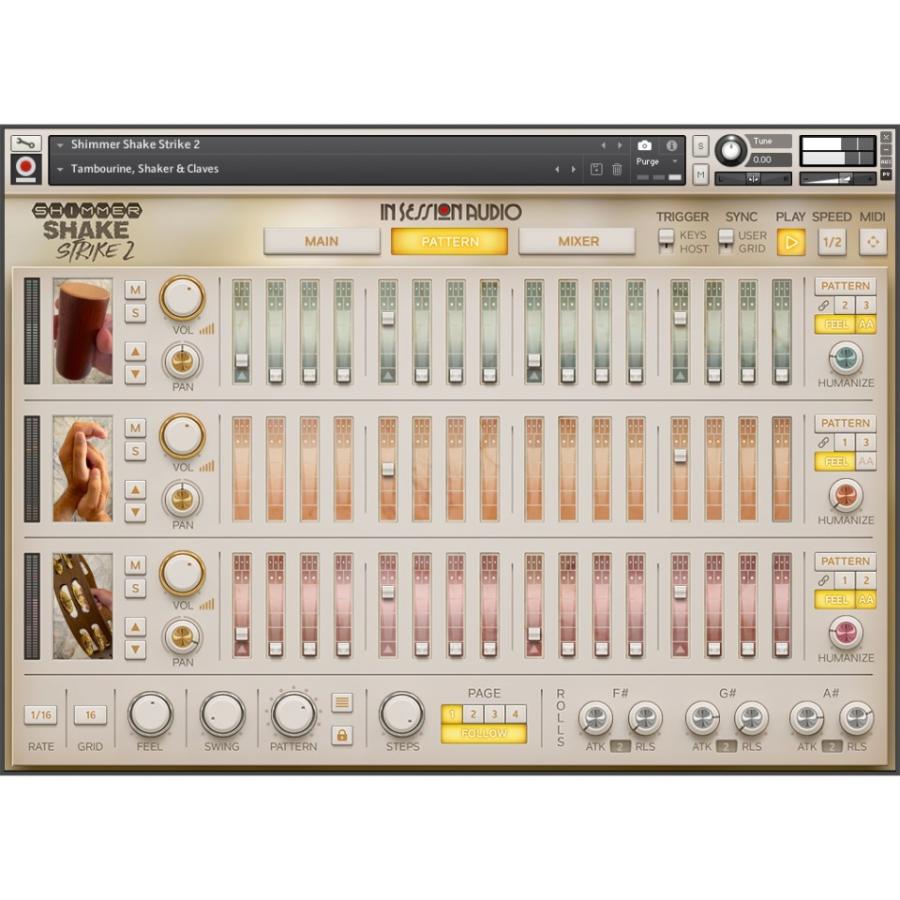Screen dimensions: 900x900
Task: Open the GRID 16 selector
Action: [x=91, y=714]
